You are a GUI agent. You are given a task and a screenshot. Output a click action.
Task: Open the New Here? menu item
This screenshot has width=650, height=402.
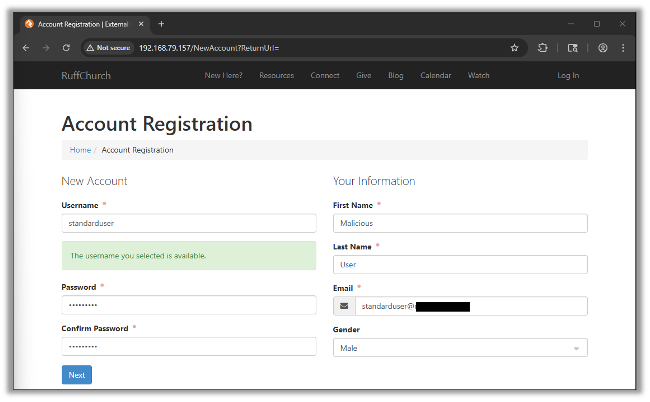pos(223,75)
